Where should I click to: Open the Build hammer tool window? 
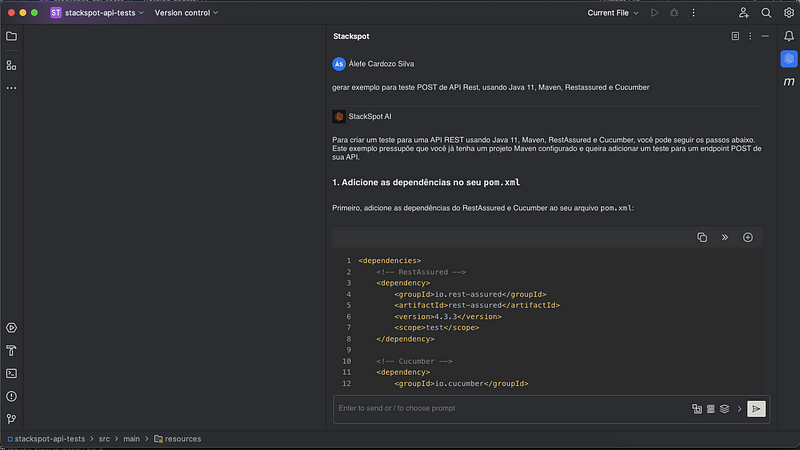point(11,351)
